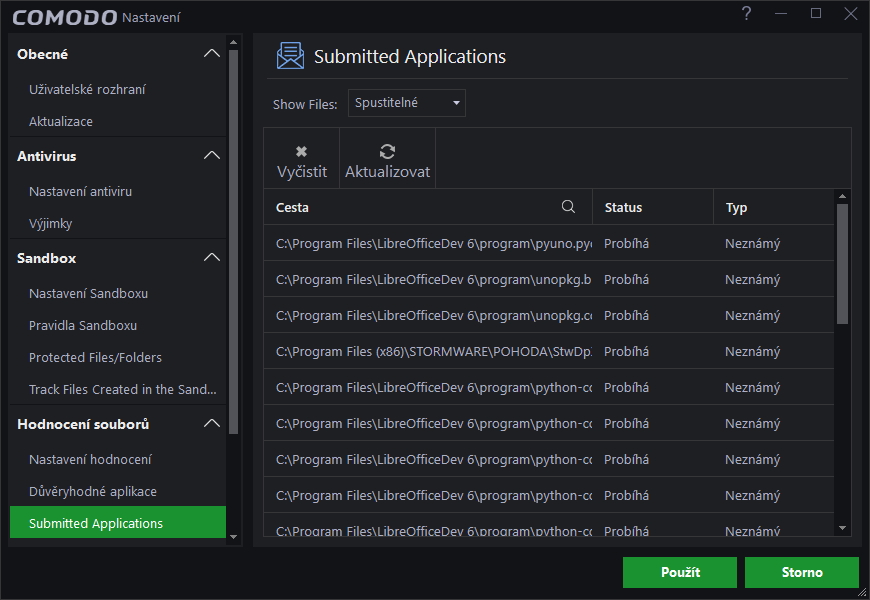The height and width of the screenshot is (600, 870).
Task: Collapse the Obecné section
Action: coord(211,54)
